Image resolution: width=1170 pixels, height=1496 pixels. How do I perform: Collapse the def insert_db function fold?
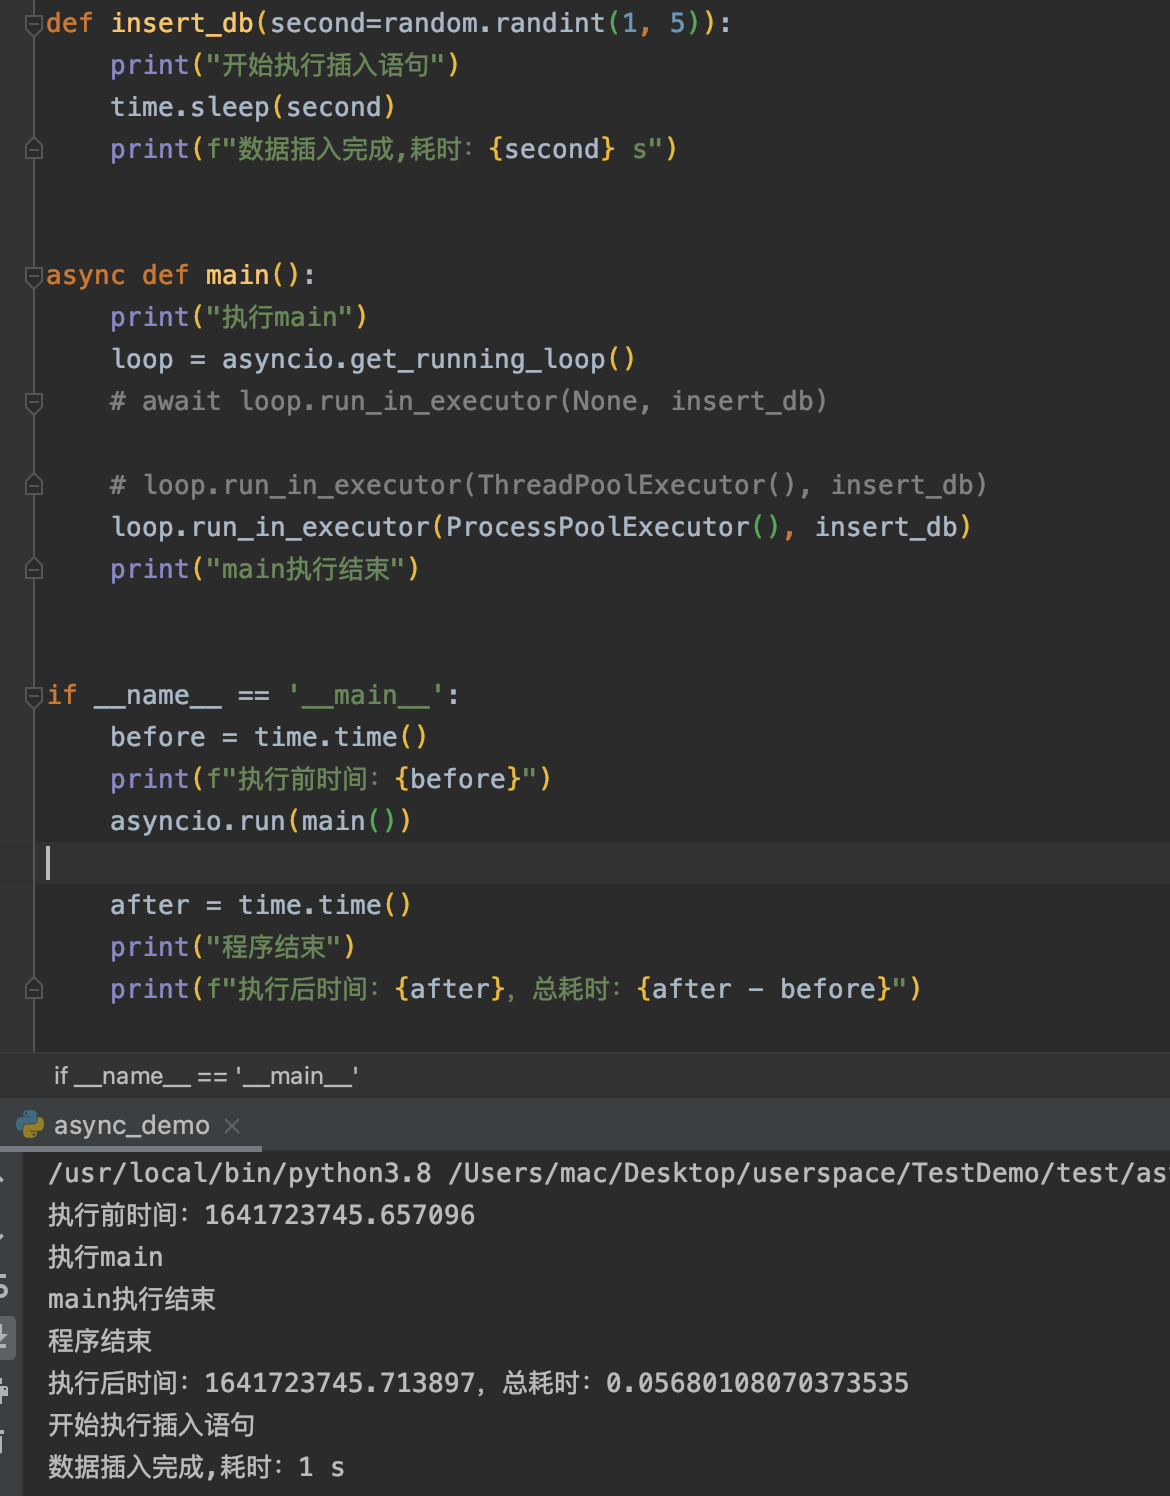coord(34,23)
